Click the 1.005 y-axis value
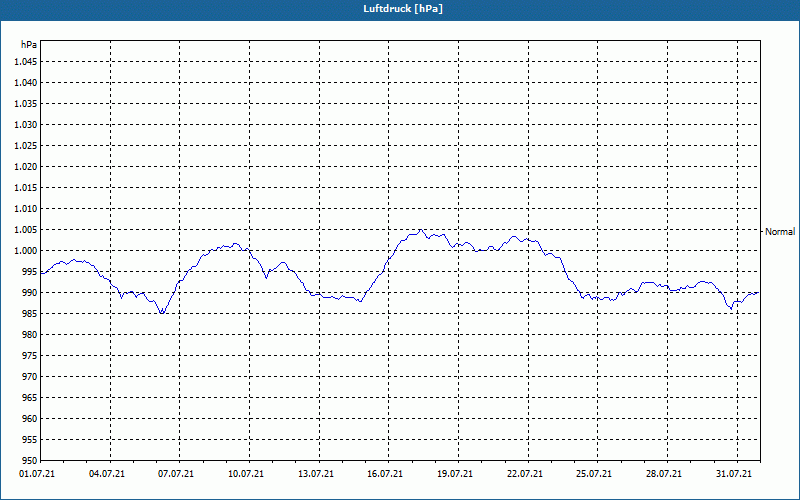Screen dimensions: 800x500 click(26, 230)
